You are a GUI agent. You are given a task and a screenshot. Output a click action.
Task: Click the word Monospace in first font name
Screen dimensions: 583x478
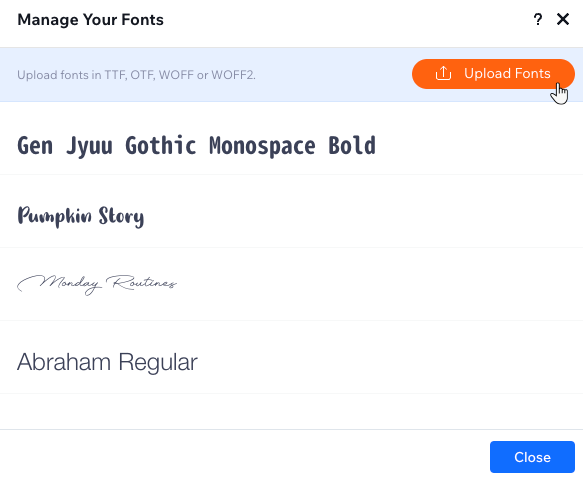[262, 146]
